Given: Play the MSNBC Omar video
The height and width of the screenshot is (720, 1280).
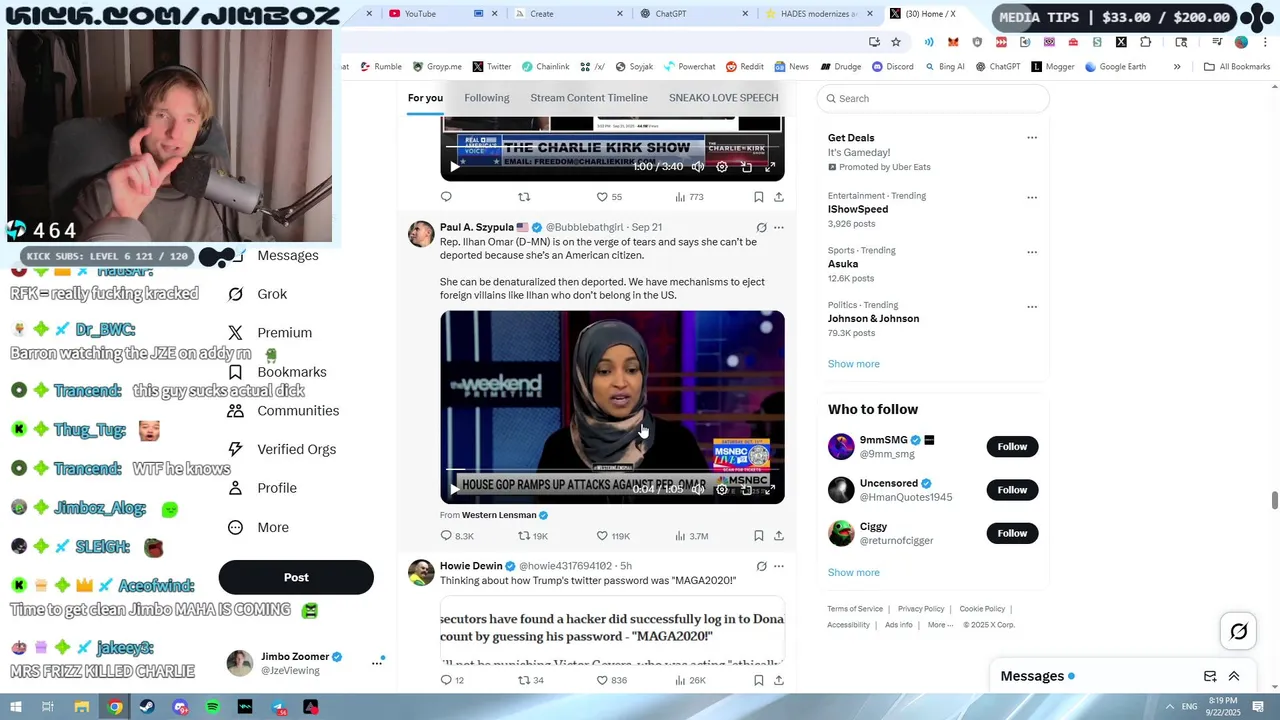Looking at the screenshot, I should [455, 489].
